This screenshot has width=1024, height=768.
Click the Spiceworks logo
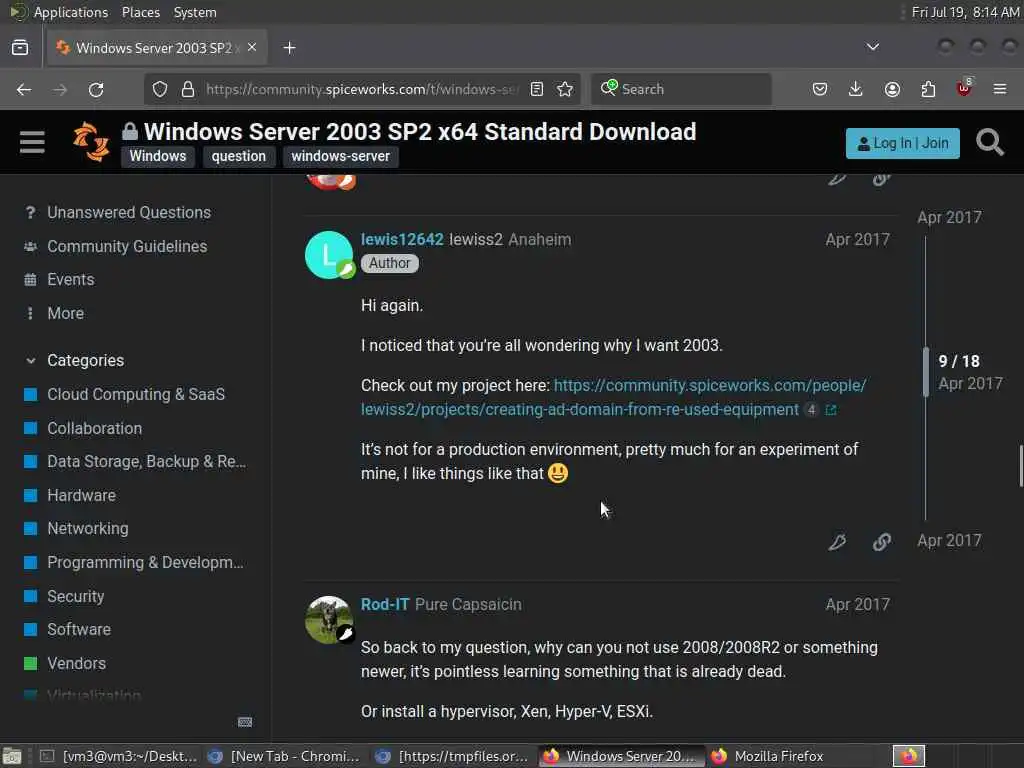pos(91,142)
